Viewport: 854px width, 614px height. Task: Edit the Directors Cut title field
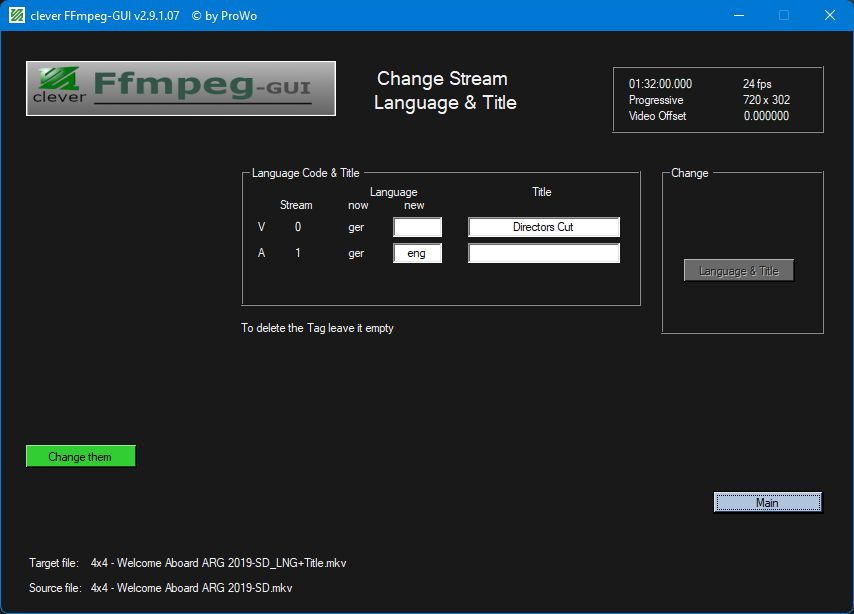544,227
